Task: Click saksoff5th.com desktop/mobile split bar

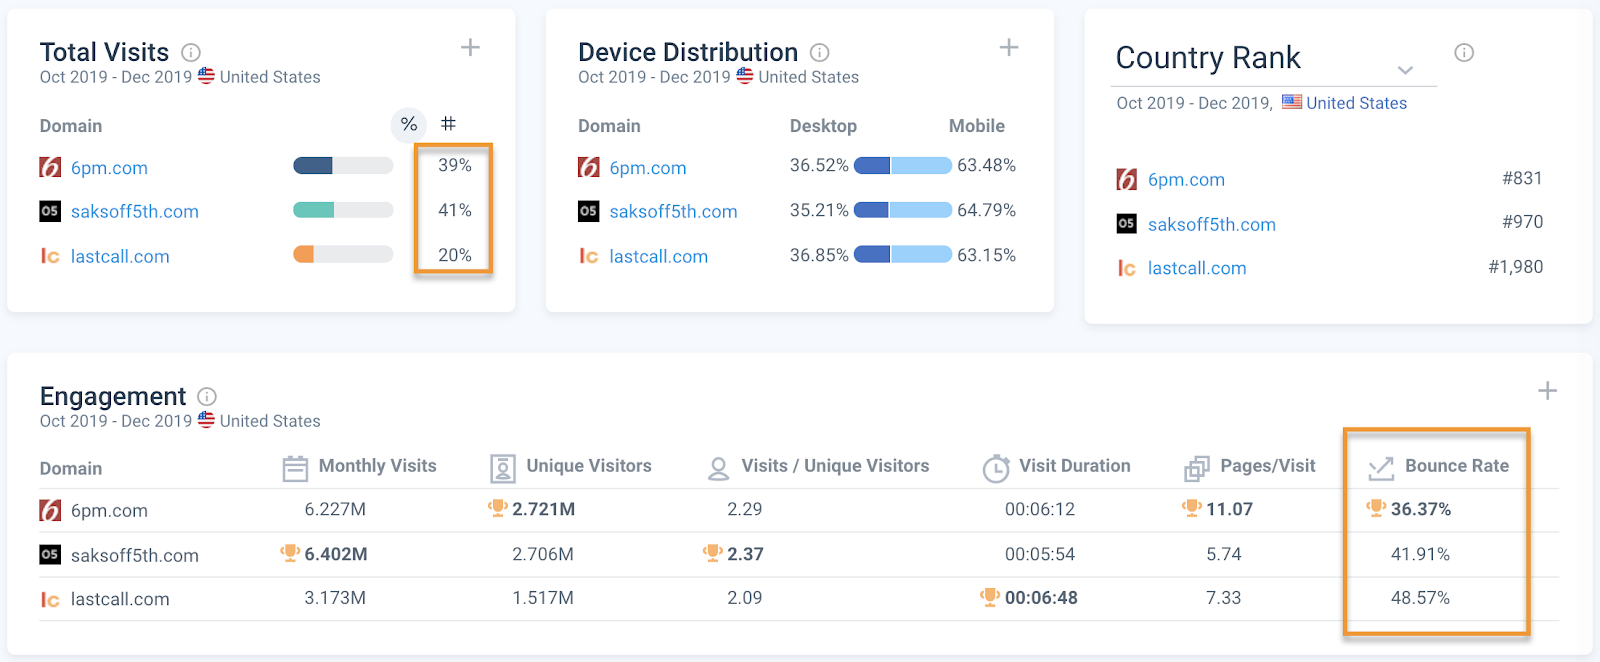Action: pos(903,210)
